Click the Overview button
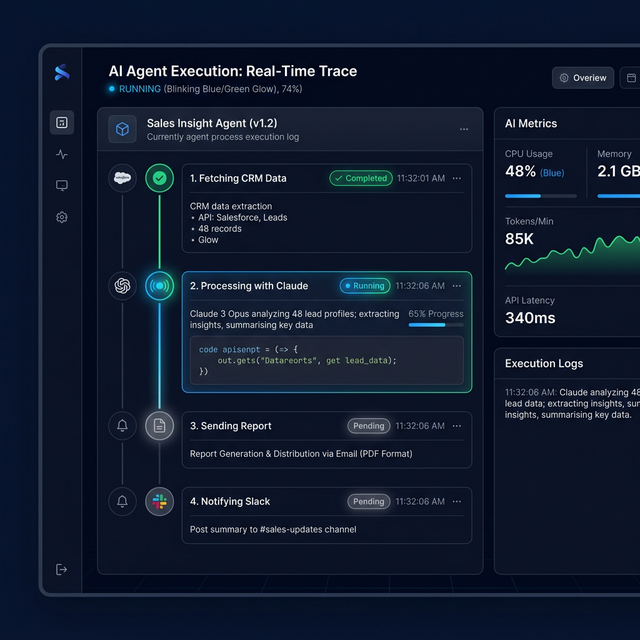The height and width of the screenshot is (640, 640). point(583,78)
